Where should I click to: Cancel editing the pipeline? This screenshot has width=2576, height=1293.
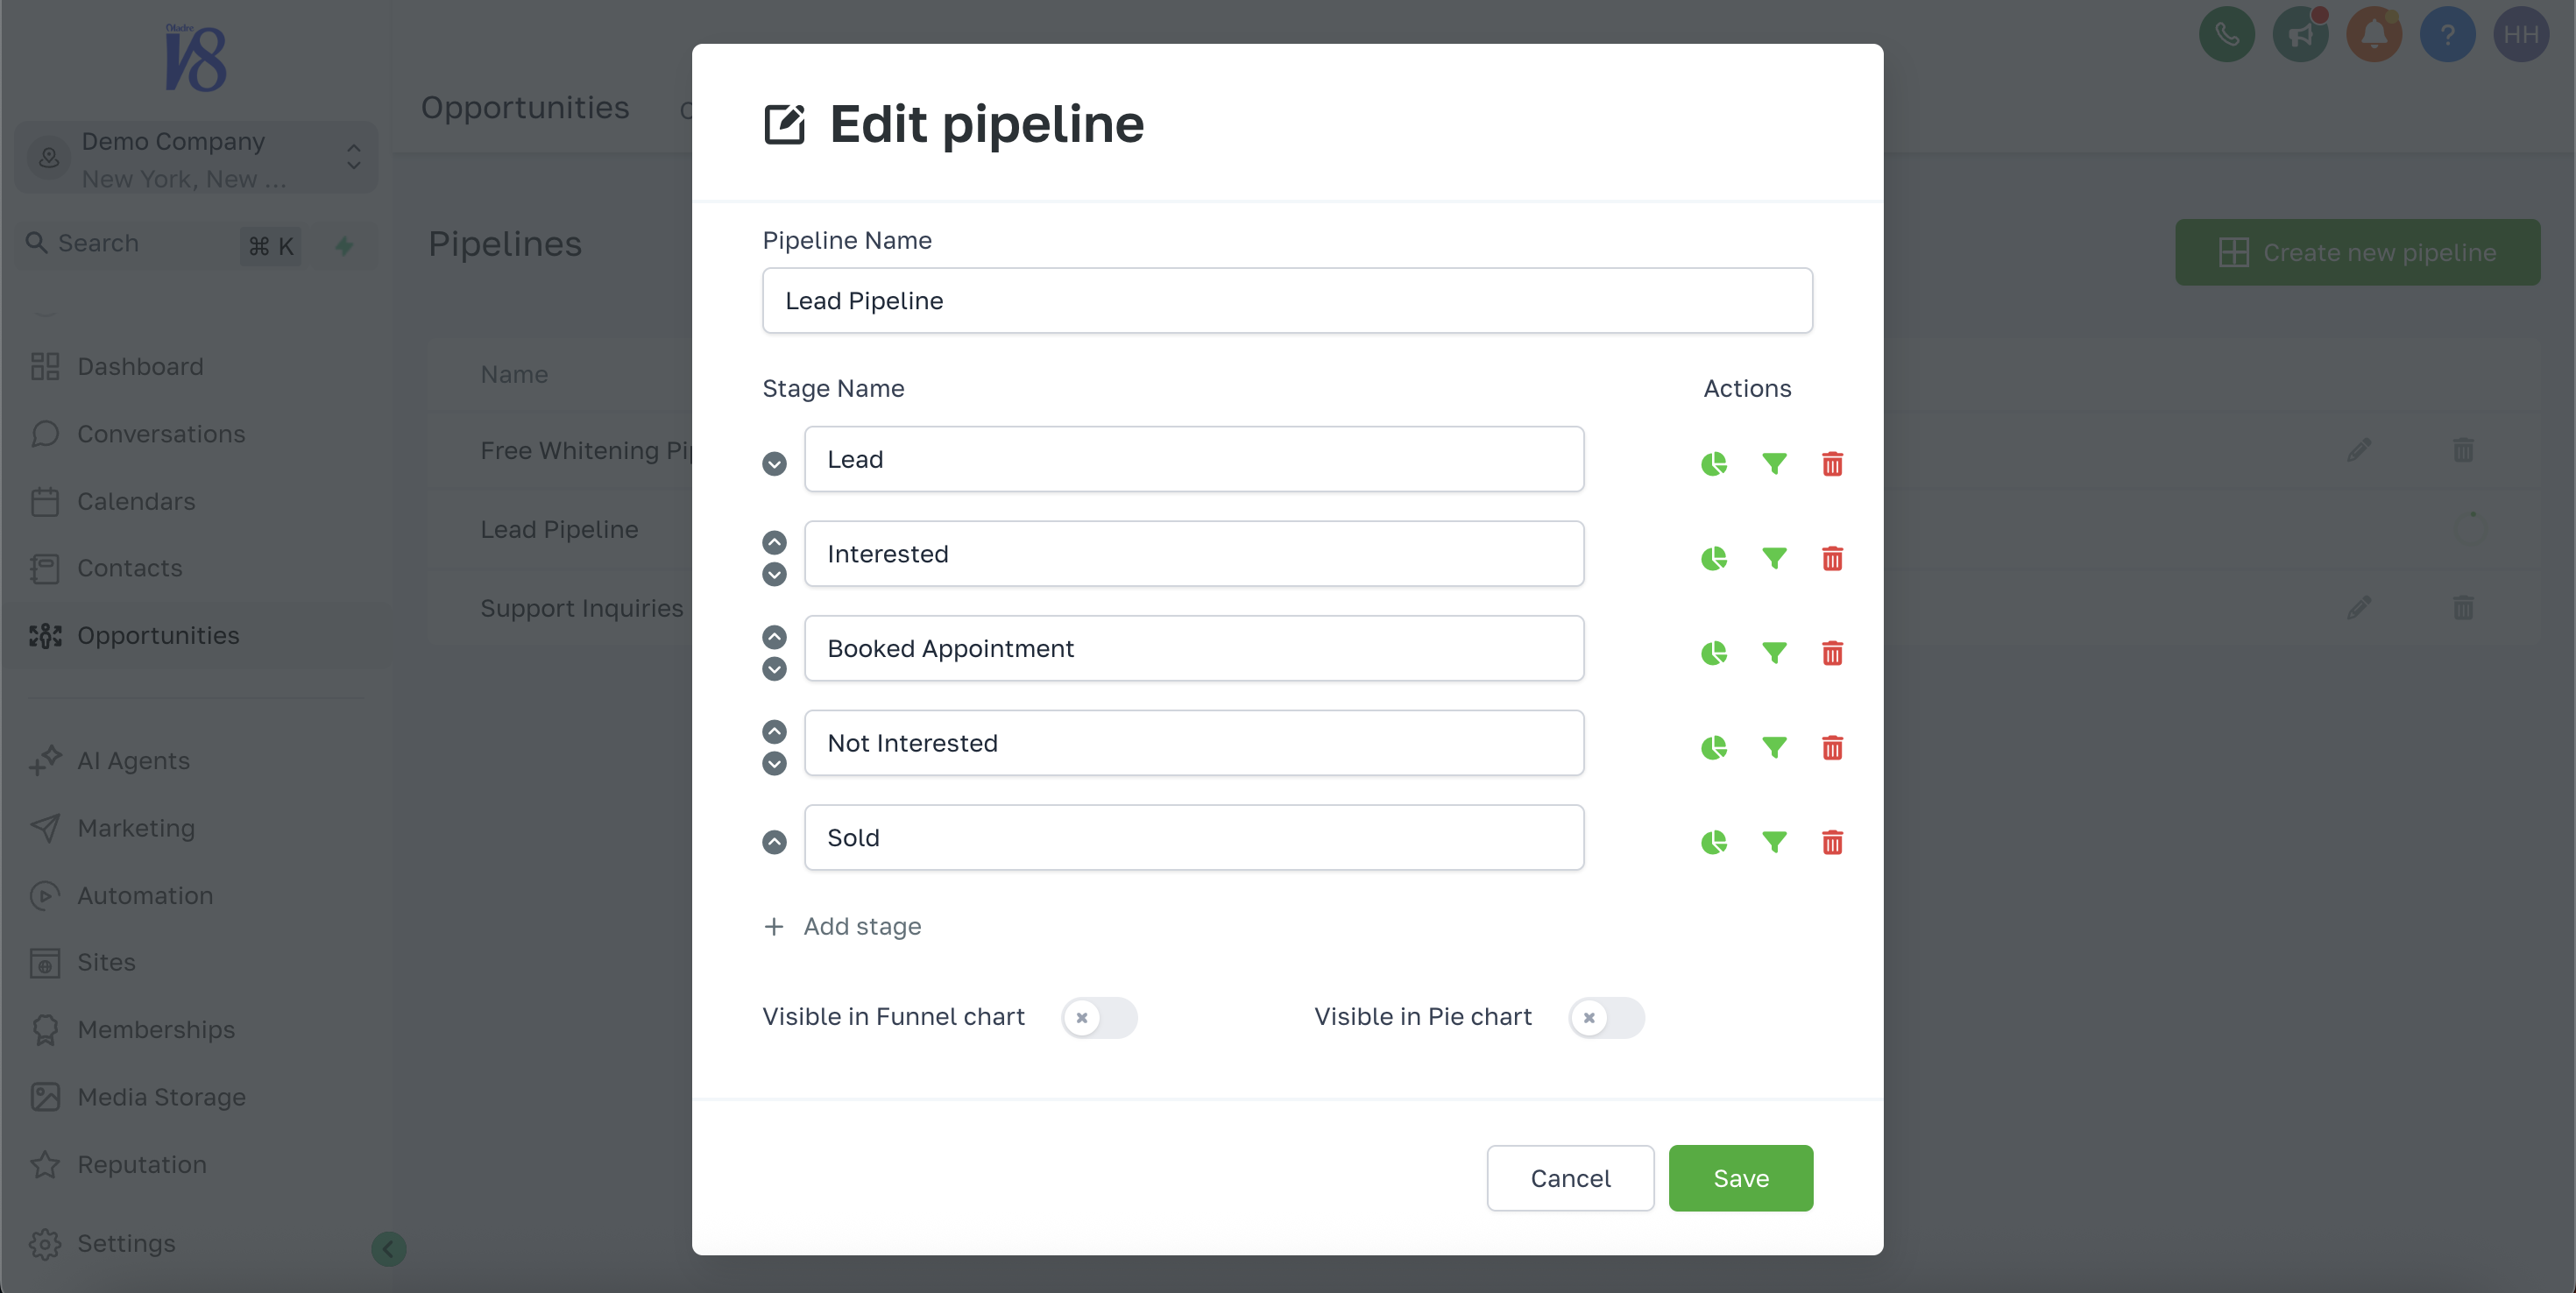(x=1570, y=1178)
